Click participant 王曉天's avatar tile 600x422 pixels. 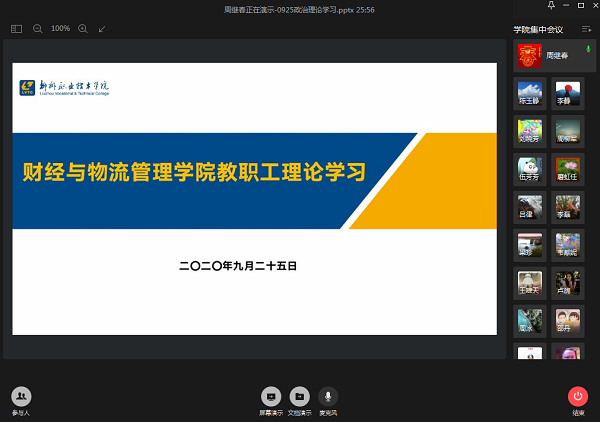click(x=530, y=281)
